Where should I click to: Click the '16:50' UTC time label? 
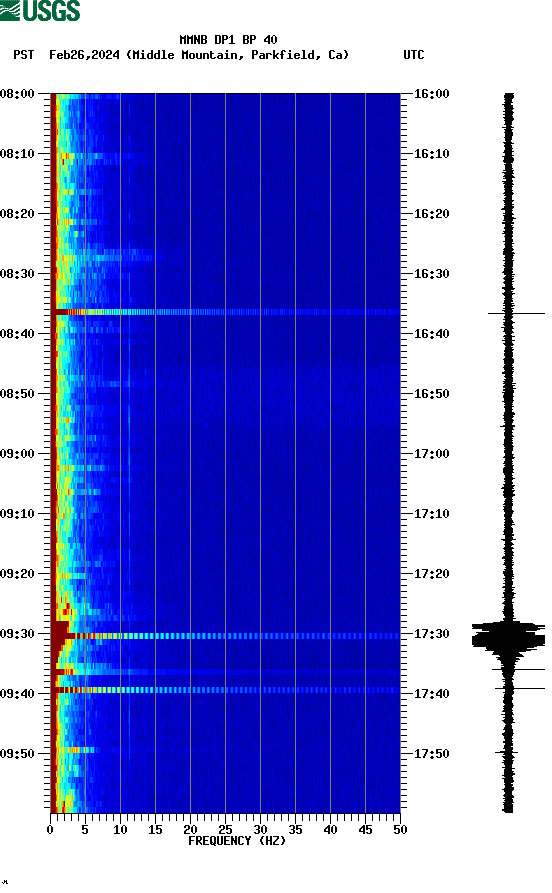click(432, 394)
